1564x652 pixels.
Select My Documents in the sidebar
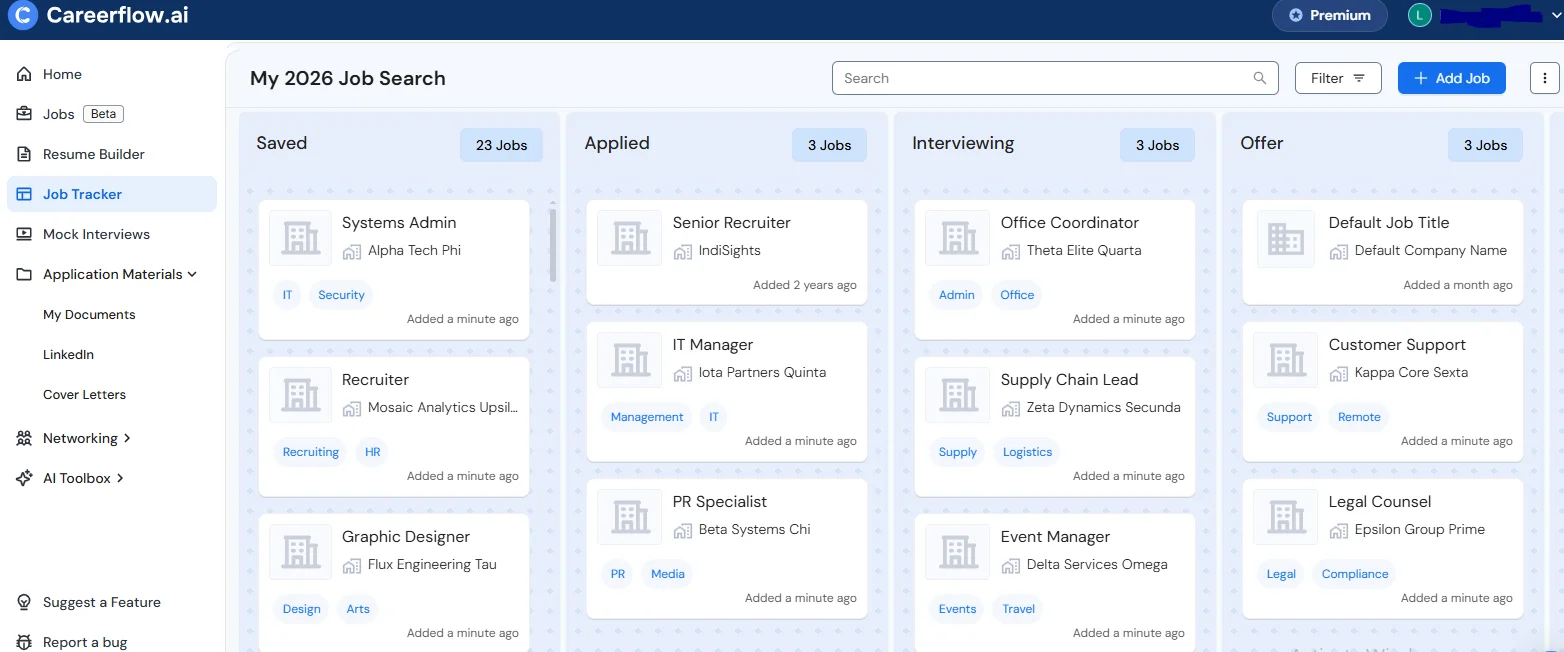tap(89, 314)
